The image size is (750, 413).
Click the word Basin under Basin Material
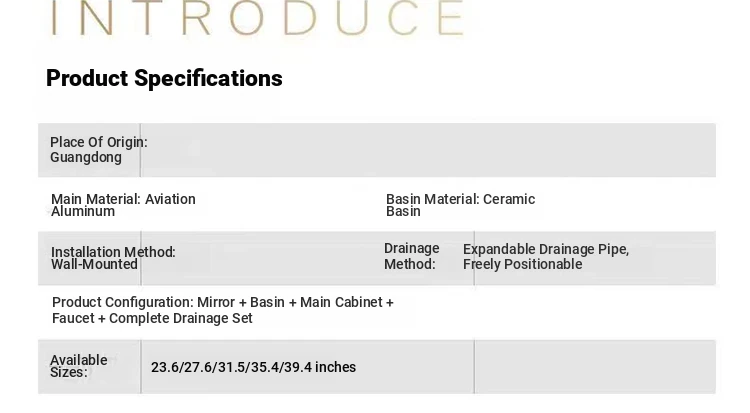pos(403,212)
